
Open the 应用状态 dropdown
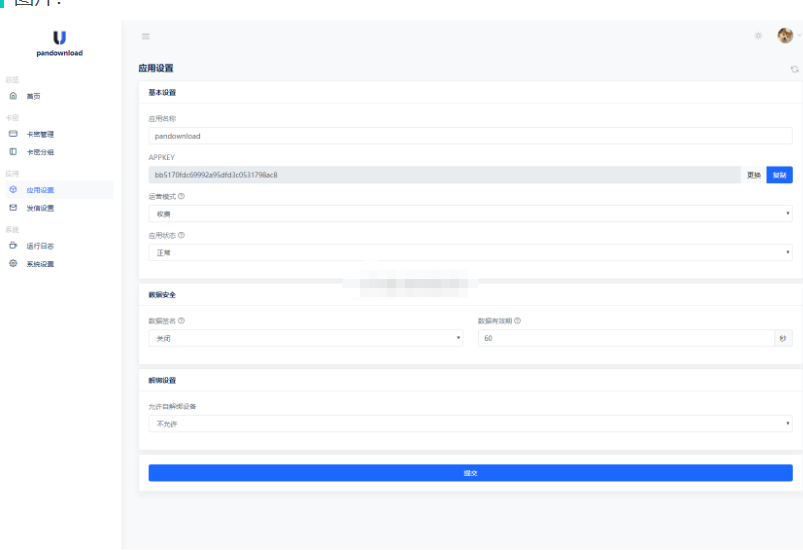coord(470,252)
